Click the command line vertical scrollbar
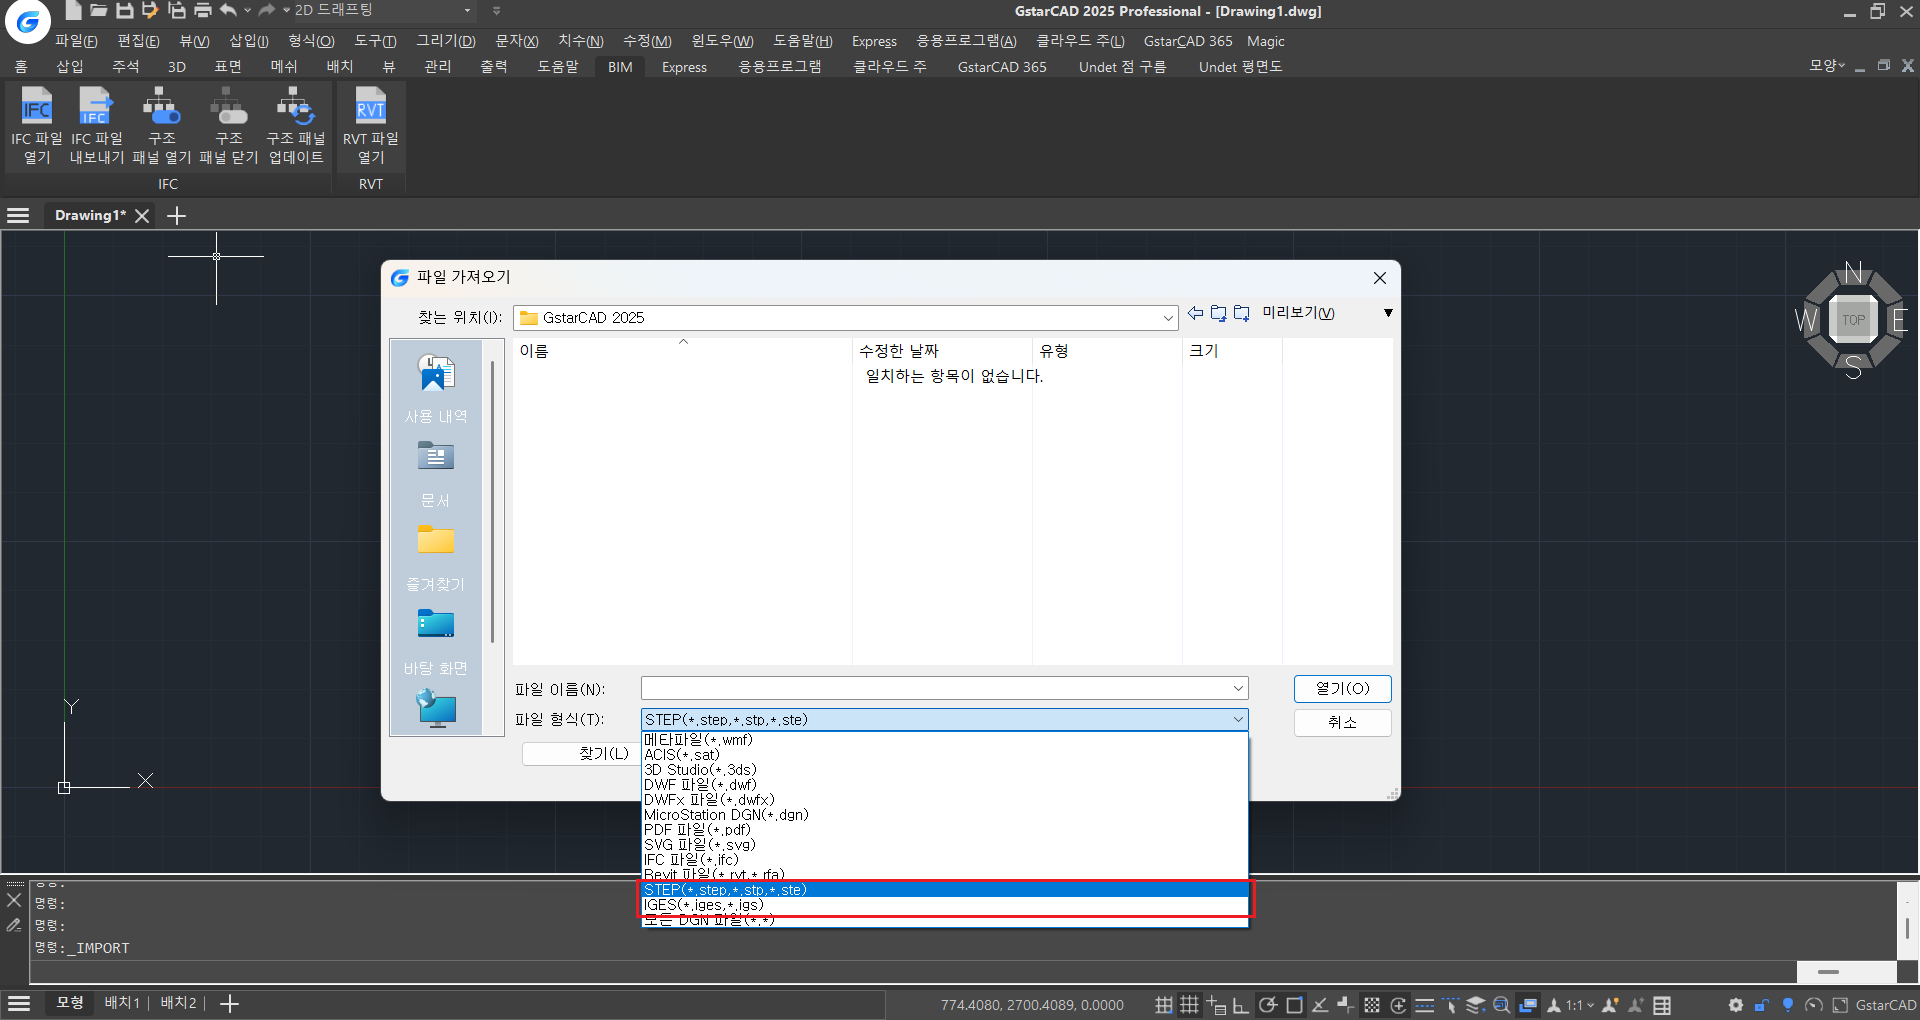The height and width of the screenshot is (1020, 1920). [x=1907, y=927]
